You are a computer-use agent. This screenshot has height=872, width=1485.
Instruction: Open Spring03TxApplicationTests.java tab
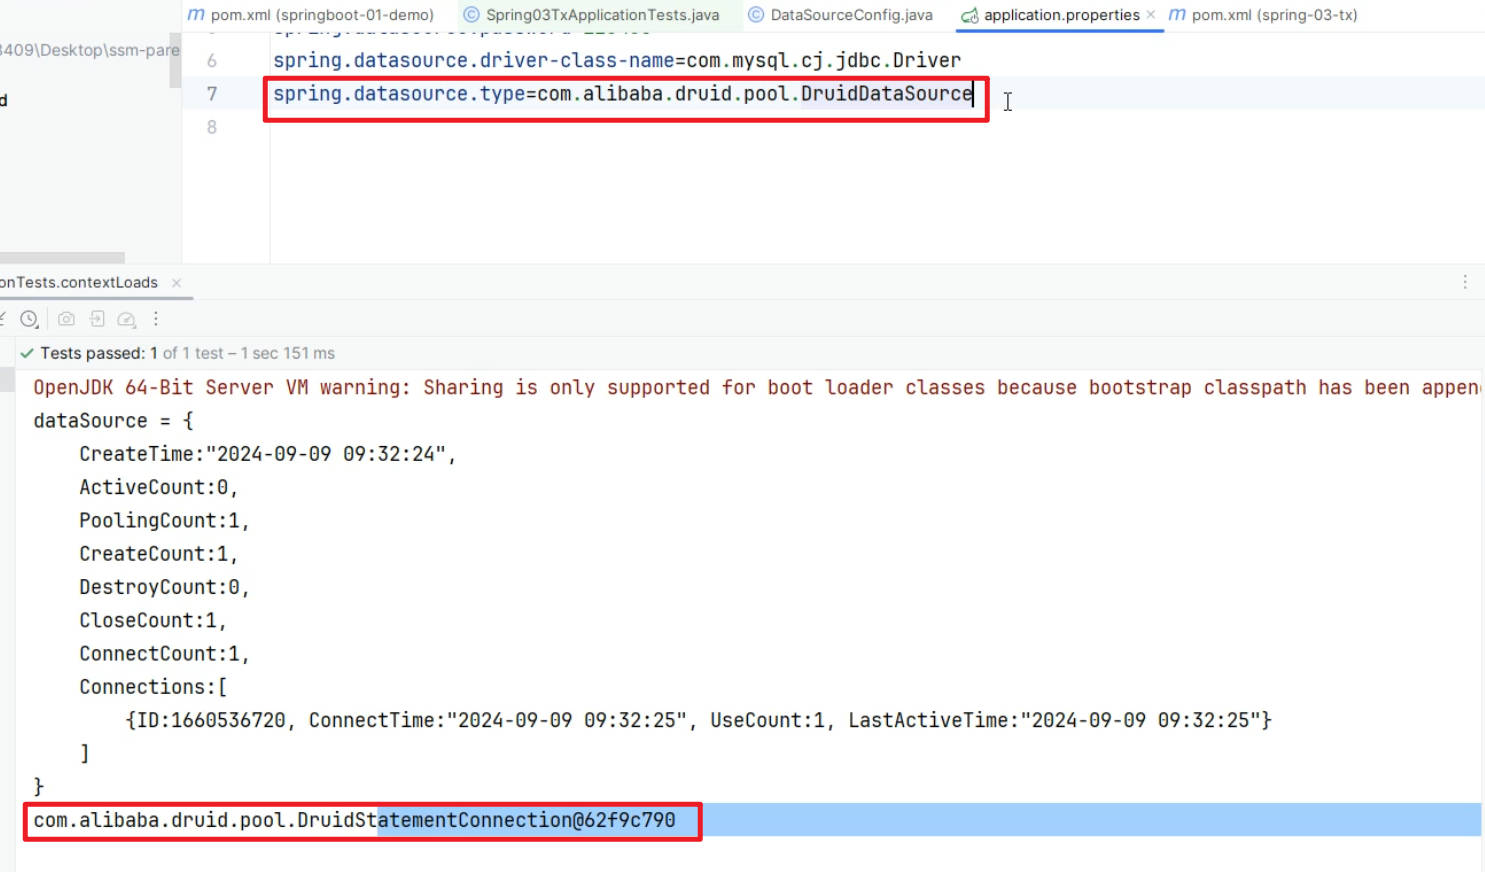click(x=602, y=15)
